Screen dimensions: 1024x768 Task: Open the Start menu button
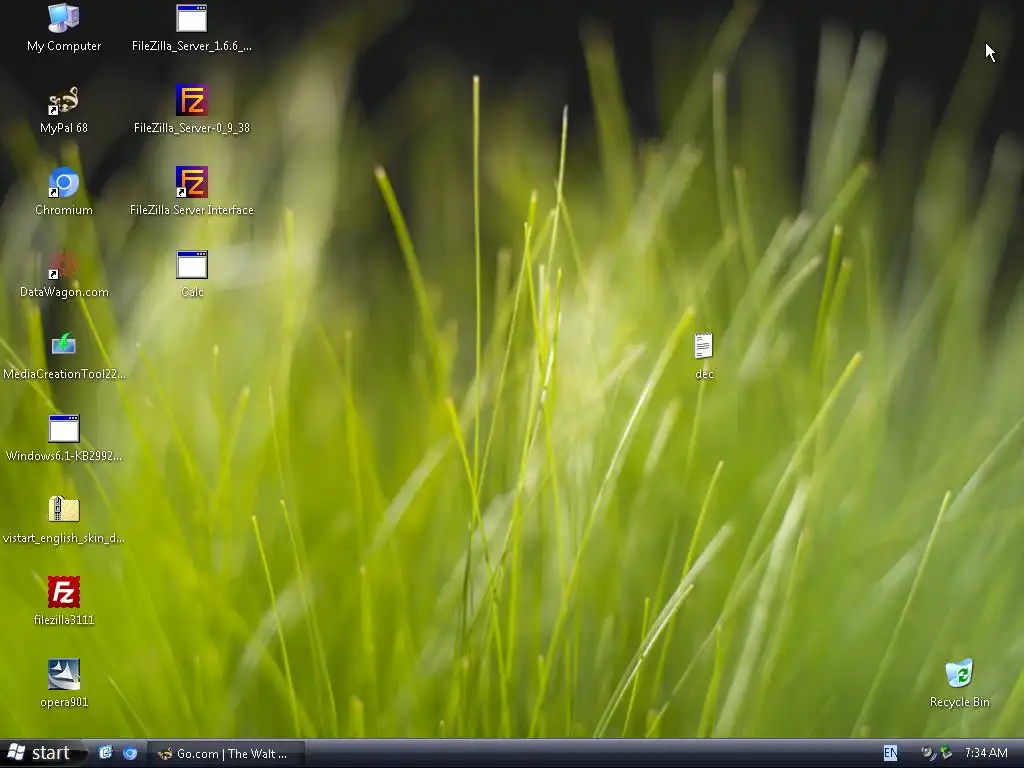(x=42, y=754)
